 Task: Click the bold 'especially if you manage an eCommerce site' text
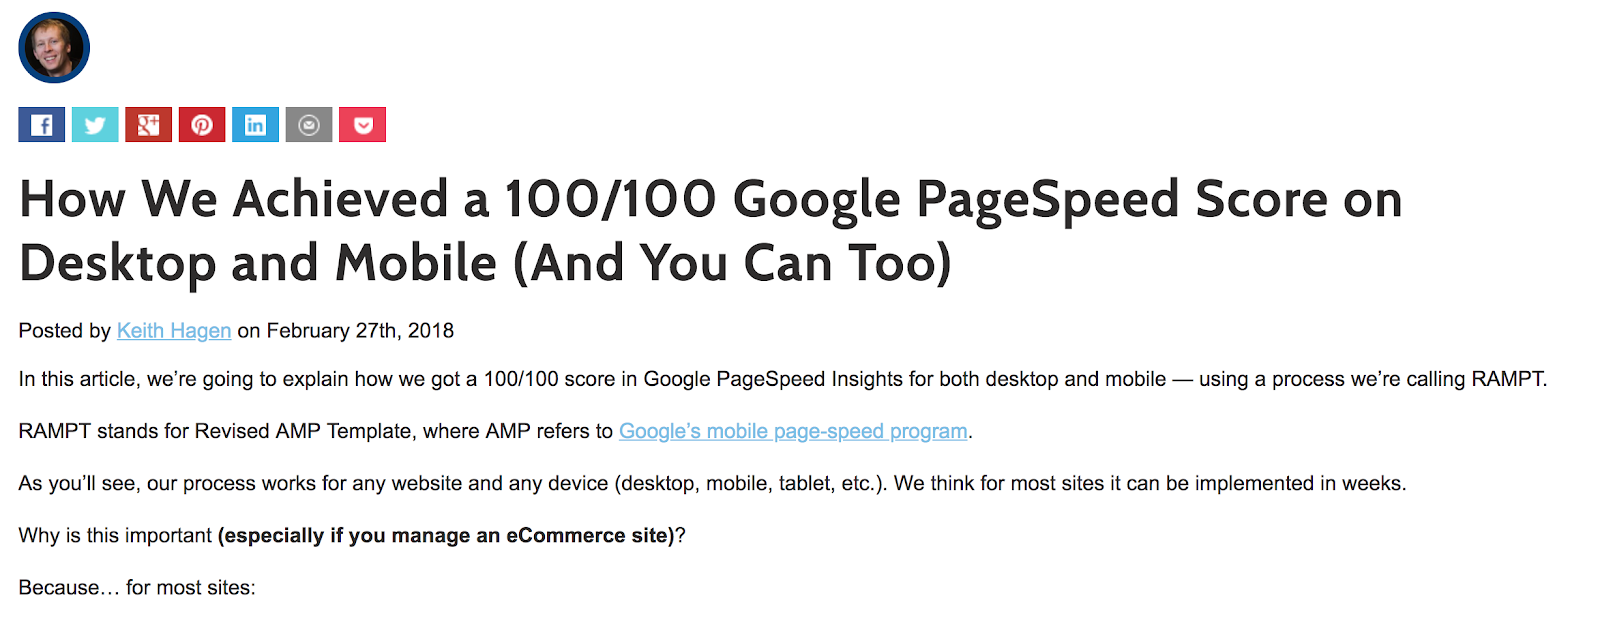[x=448, y=535]
